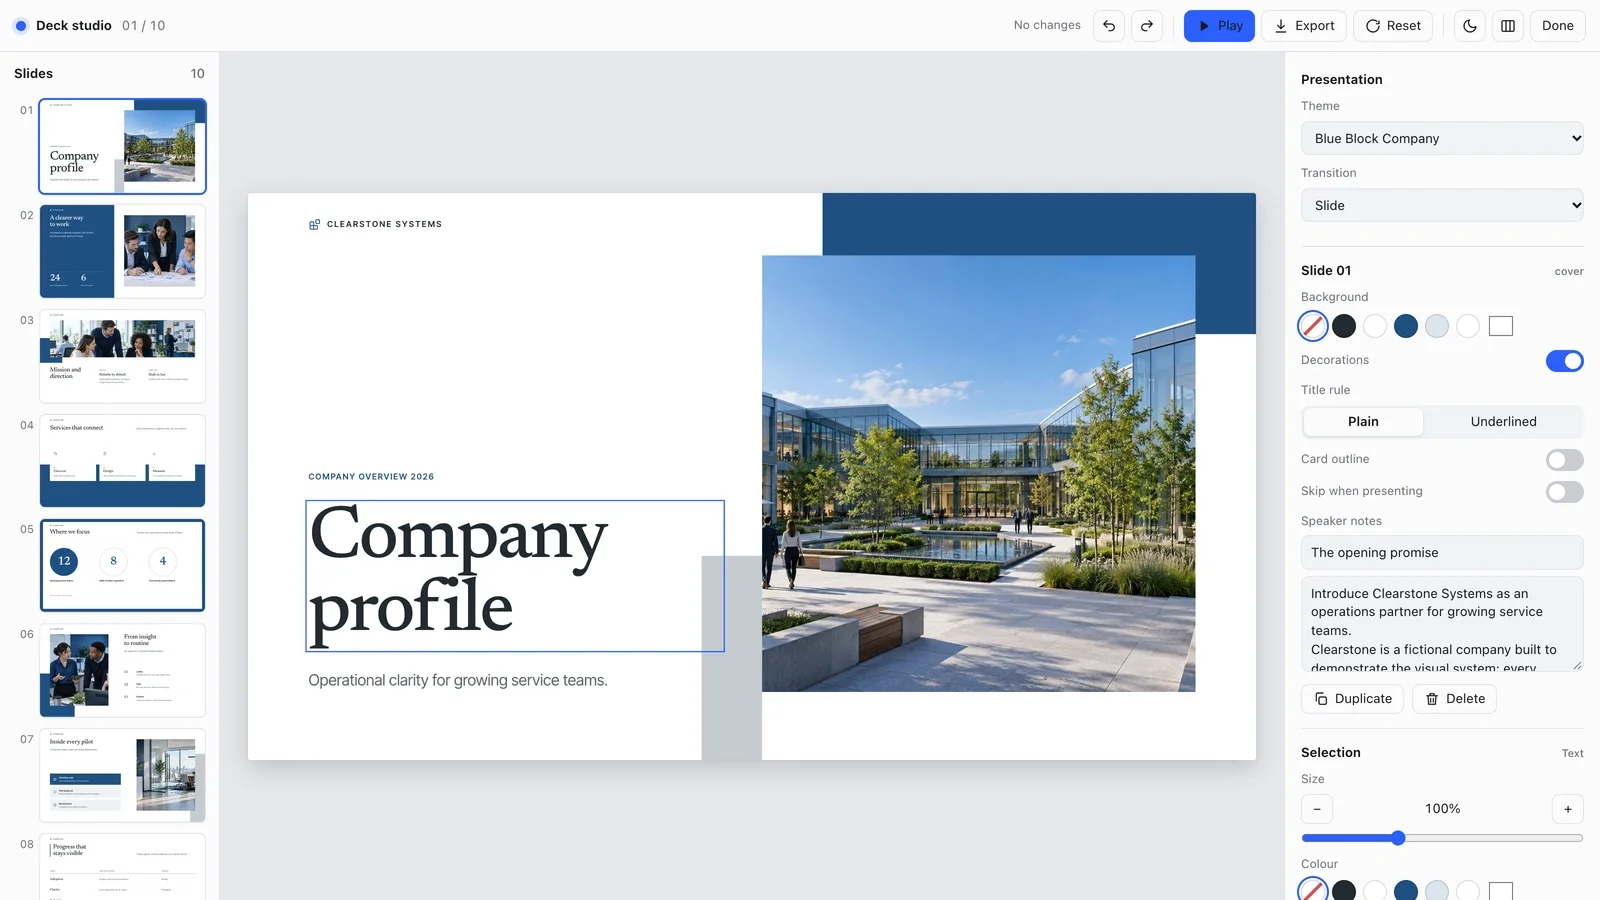Viewport: 1600px width, 900px height.
Task: Select Plain title rule option
Action: [x=1363, y=422]
